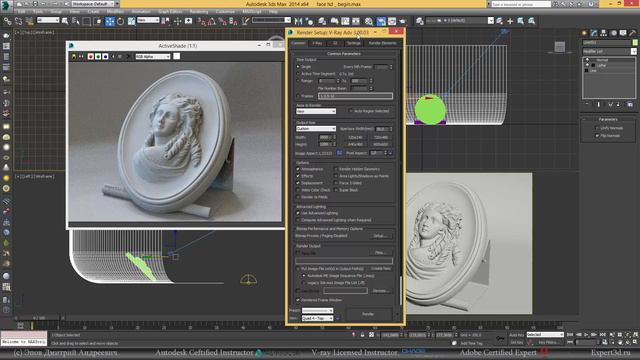The image size is (640, 360).
Task: Select the Range time output radio button
Action: [x=298, y=81]
